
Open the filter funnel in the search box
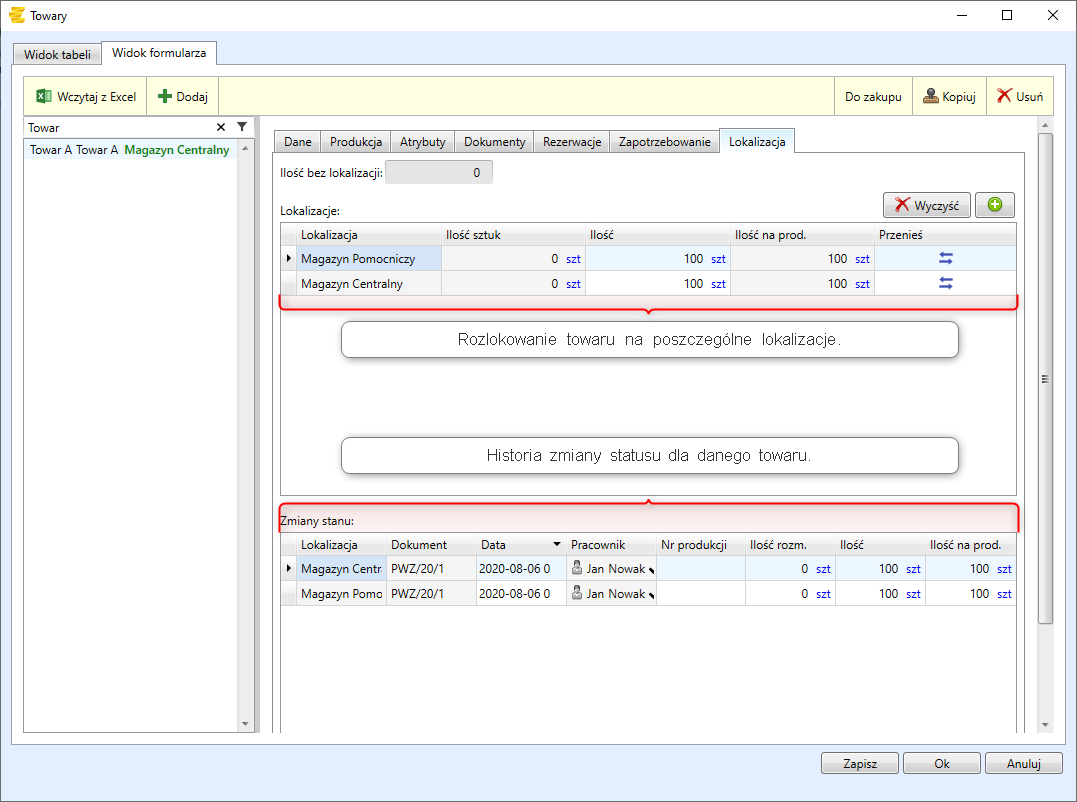(x=241, y=128)
